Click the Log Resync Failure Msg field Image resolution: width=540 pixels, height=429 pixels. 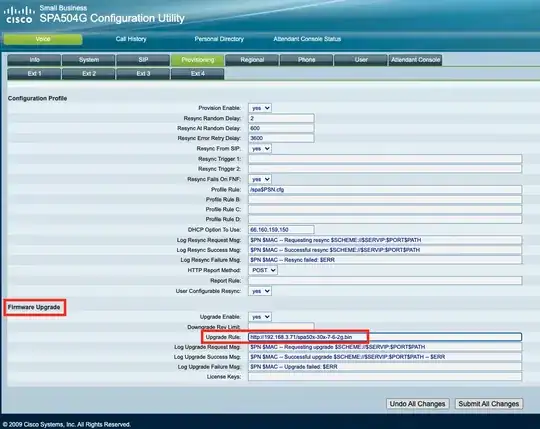pyautogui.click(x=385, y=260)
